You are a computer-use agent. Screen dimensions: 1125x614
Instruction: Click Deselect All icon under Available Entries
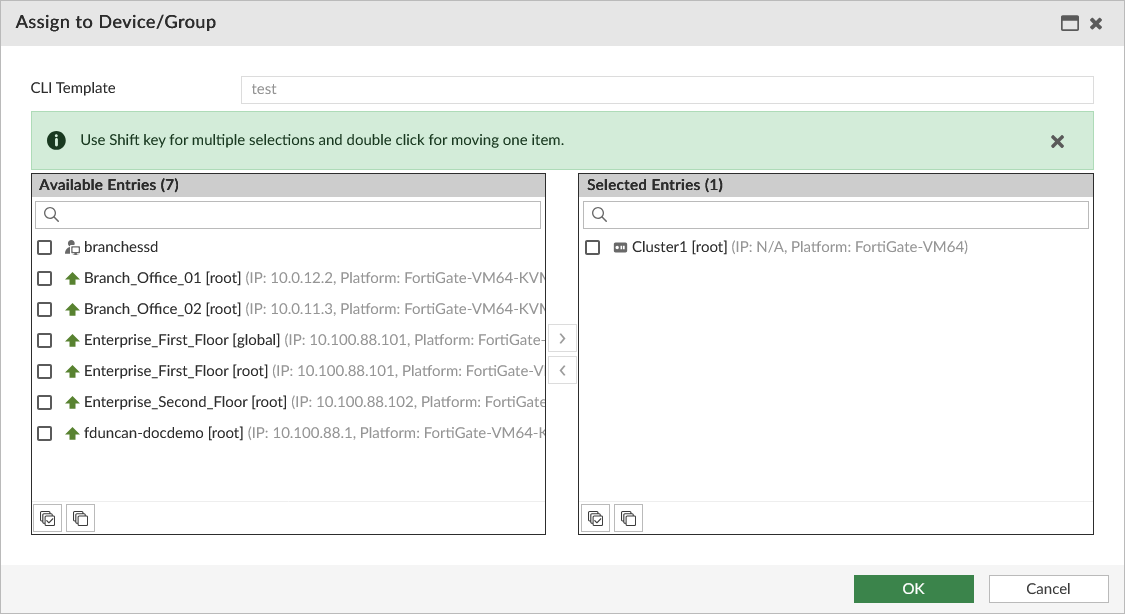click(x=81, y=518)
